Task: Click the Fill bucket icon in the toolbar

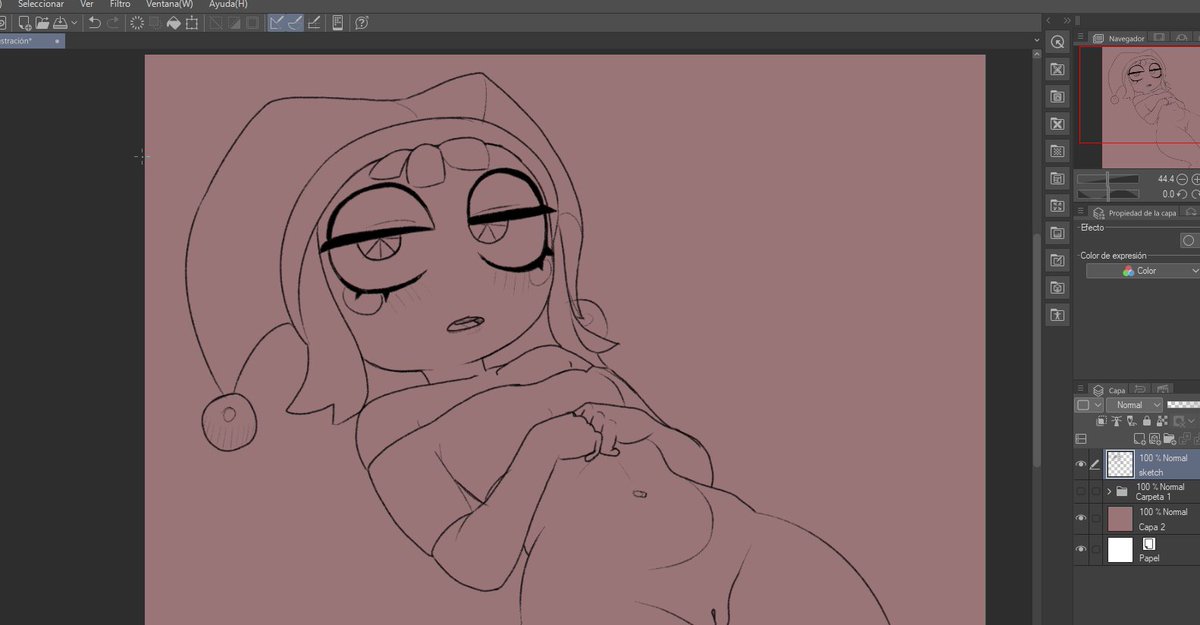Action: tap(173, 23)
